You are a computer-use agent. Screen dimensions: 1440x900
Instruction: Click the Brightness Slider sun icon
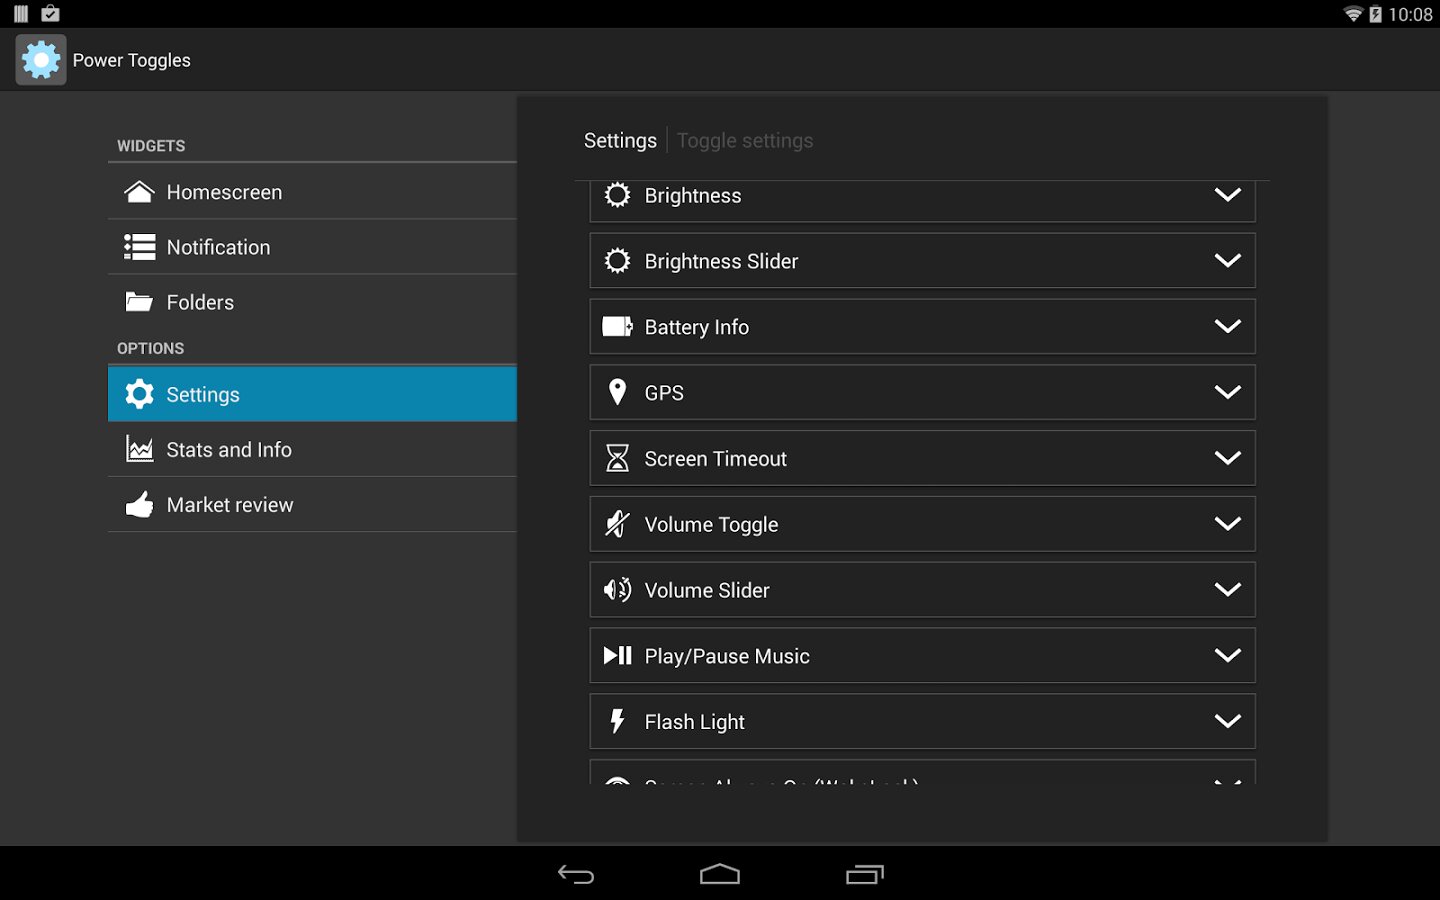coord(617,261)
